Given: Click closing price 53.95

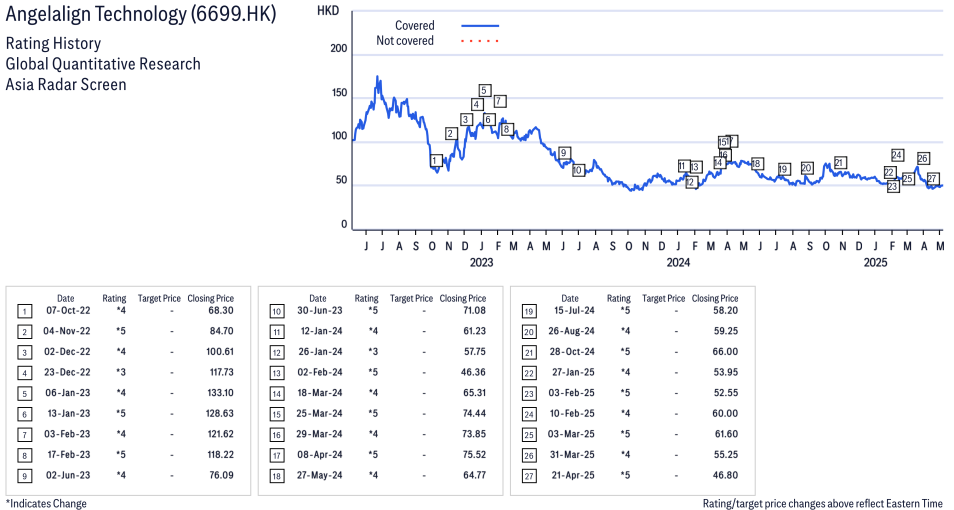Looking at the screenshot, I should pyautogui.click(x=726, y=372).
